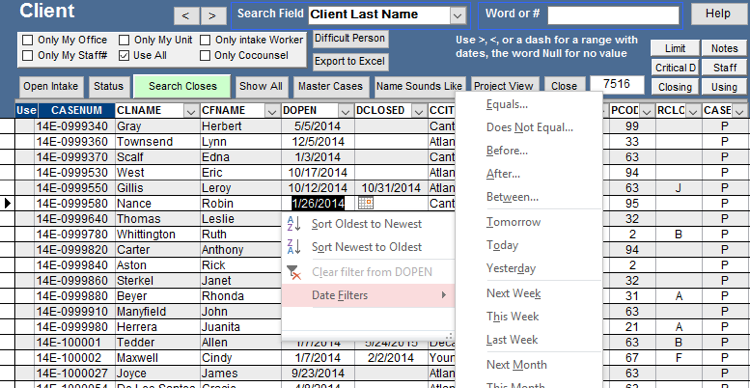Open the CASE column filter dropdown
The height and width of the screenshot is (388, 750).
click(739, 111)
